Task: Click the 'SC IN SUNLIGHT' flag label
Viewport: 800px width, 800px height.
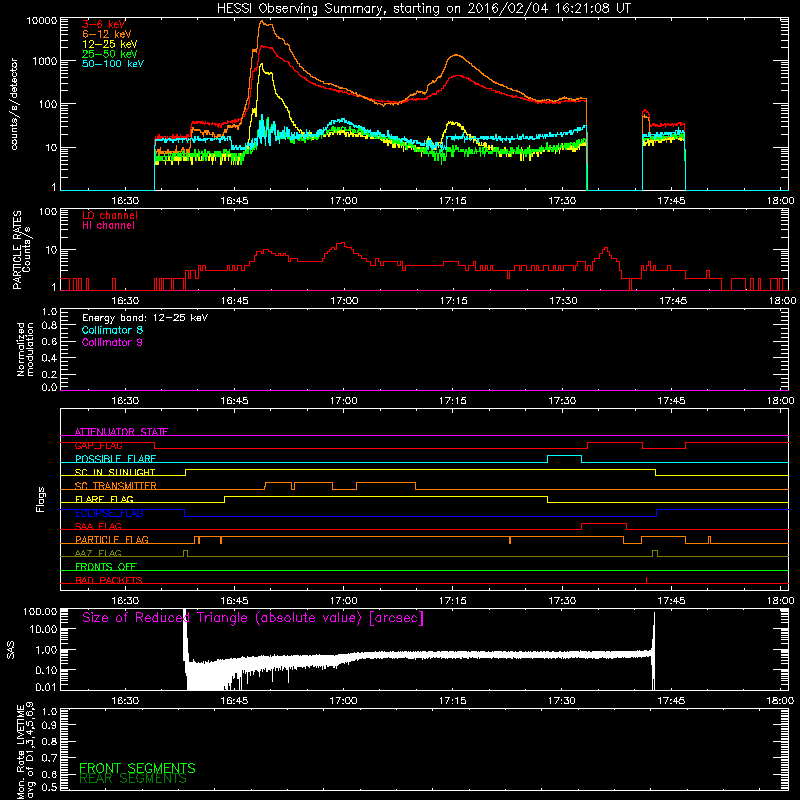Action: click(x=115, y=472)
